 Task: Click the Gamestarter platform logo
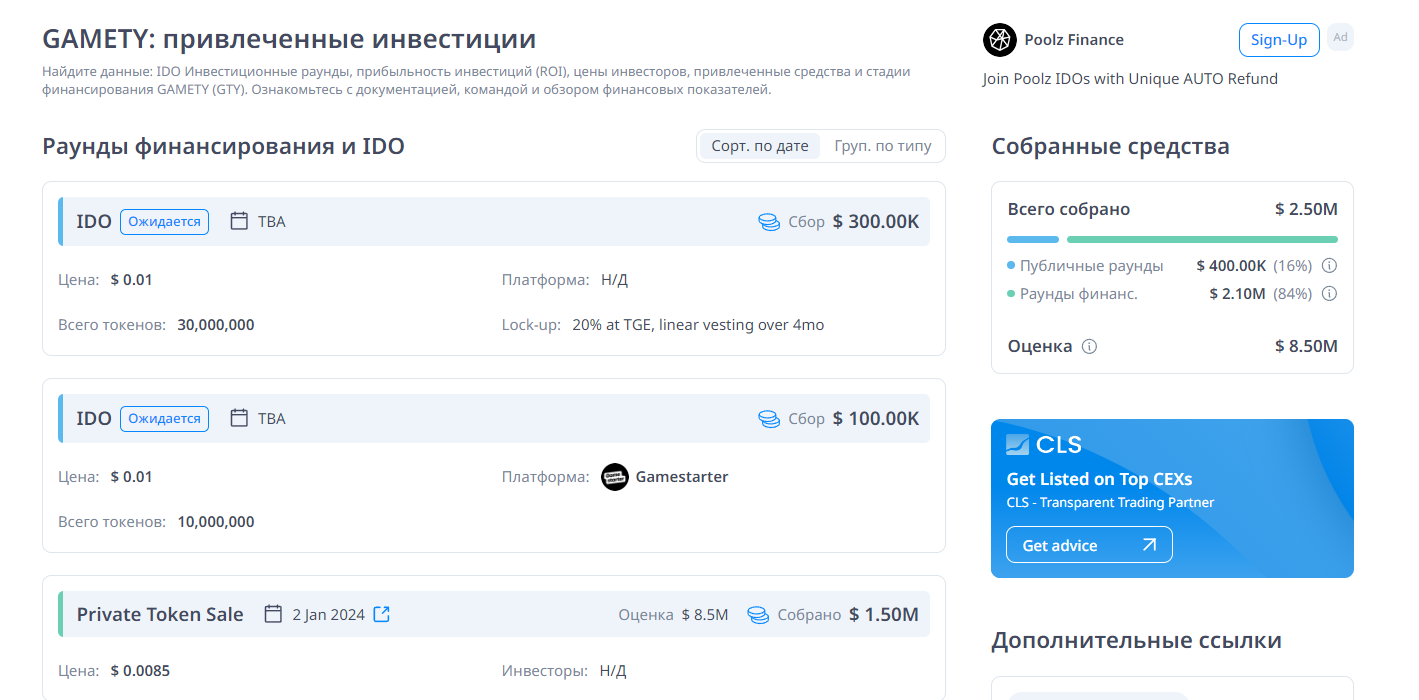coord(615,477)
